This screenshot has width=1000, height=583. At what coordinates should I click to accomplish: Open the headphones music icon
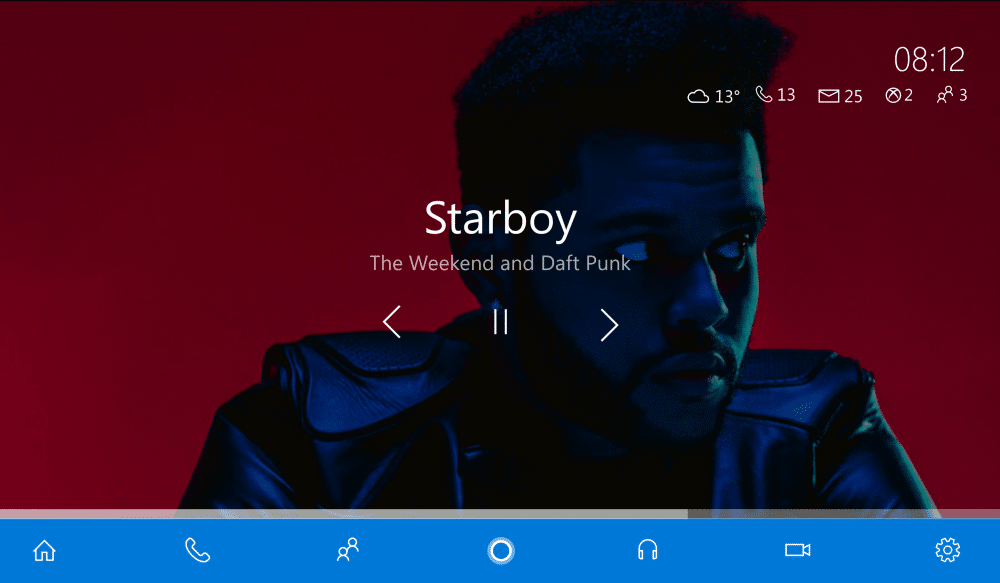[647, 550]
